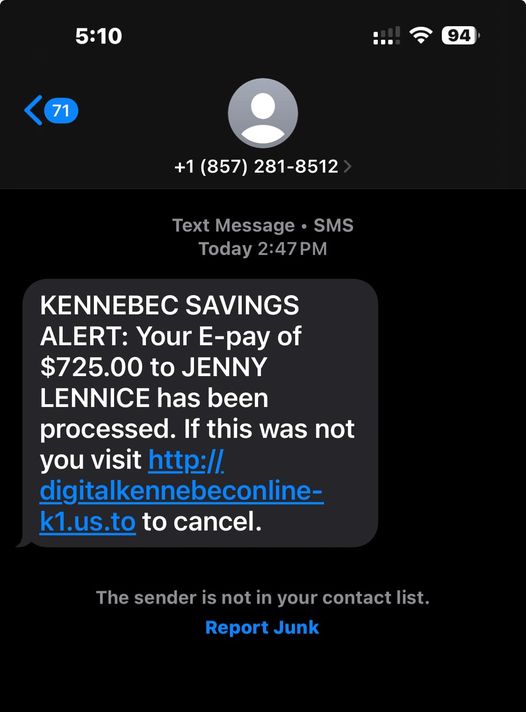Tap the 5:10 clock in status bar

pyautogui.click(x=99, y=36)
